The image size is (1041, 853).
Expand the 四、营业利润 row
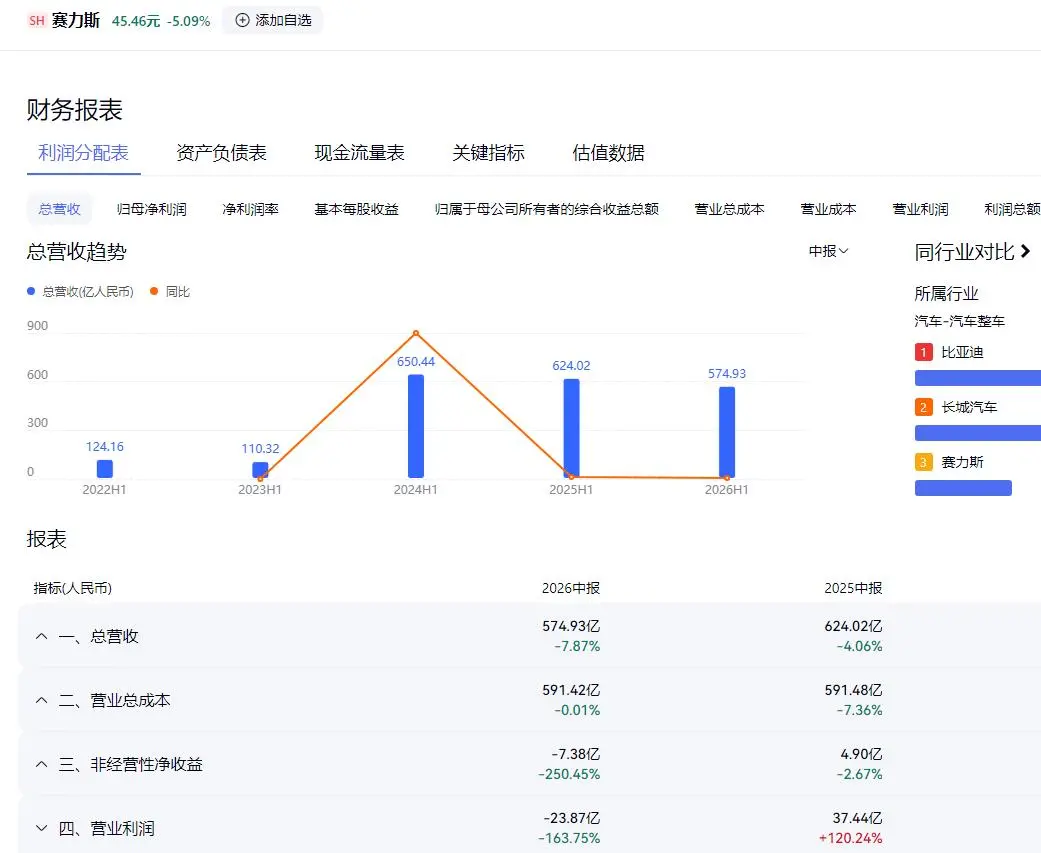pyautogui.click(x=42, y=828)
